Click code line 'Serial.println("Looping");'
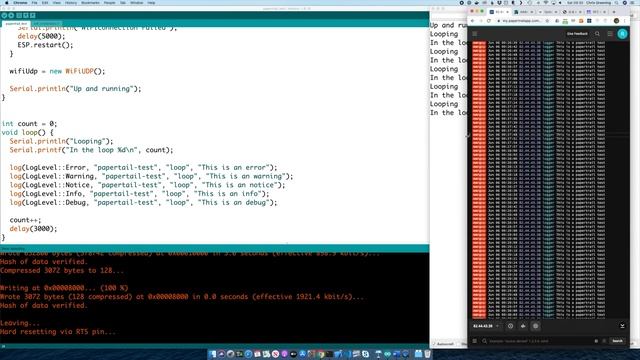This screenshot has width=640, height=360. click(61, 141)
